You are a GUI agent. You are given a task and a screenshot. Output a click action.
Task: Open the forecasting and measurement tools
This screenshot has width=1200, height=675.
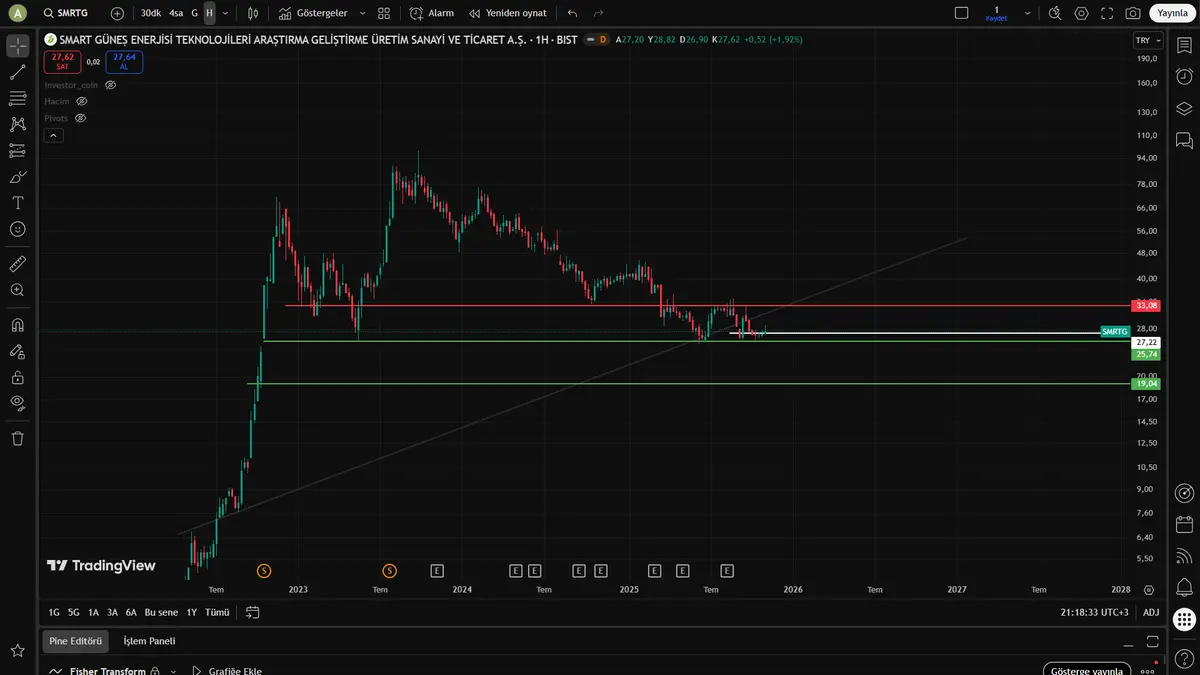click(18, 150)
